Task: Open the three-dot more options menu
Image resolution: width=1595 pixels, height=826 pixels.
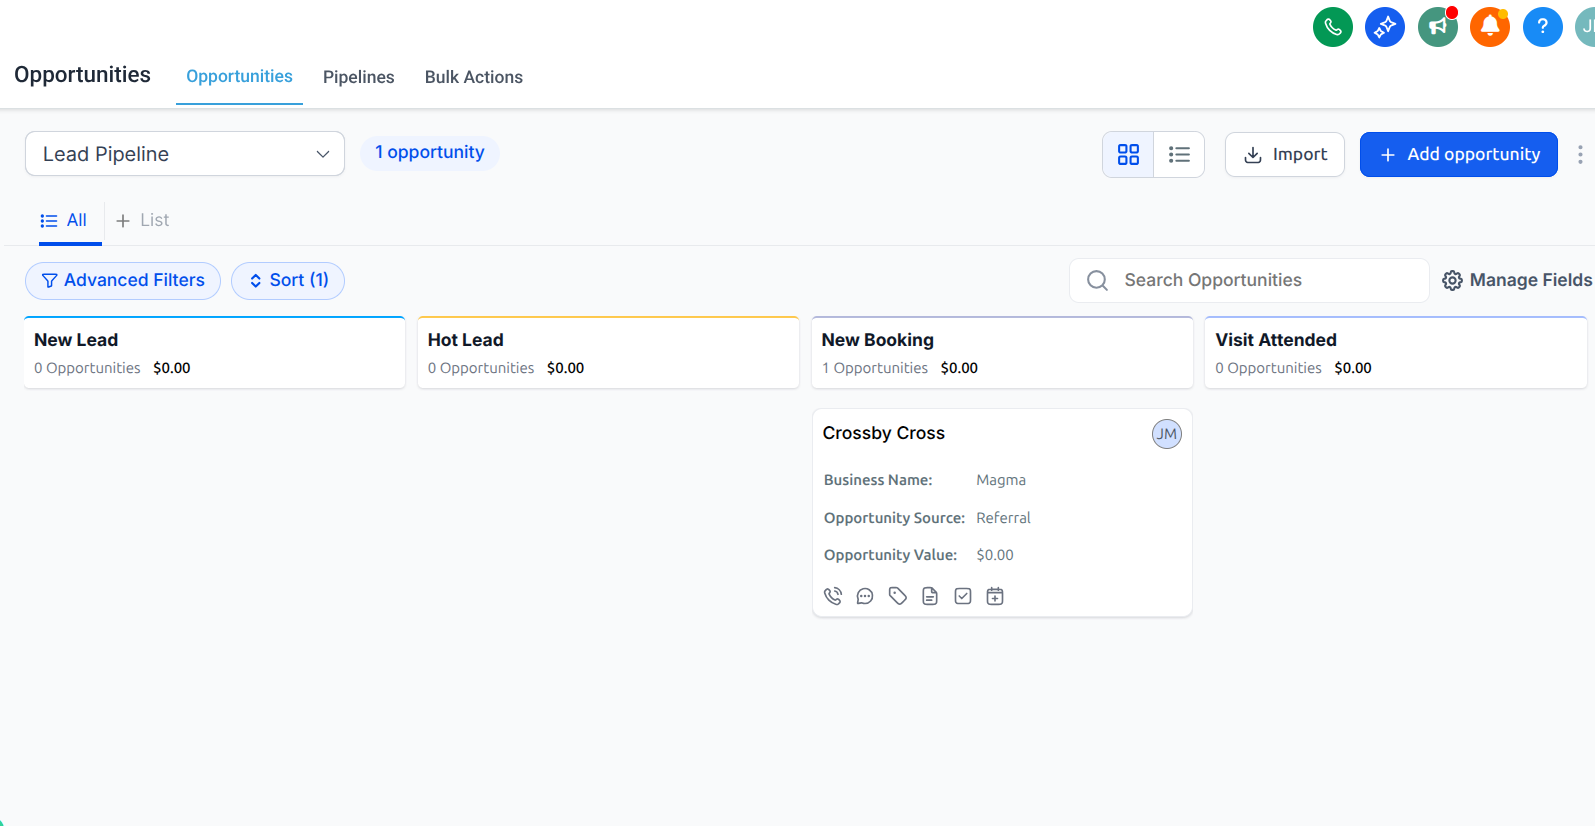Action: point(1579,154)
